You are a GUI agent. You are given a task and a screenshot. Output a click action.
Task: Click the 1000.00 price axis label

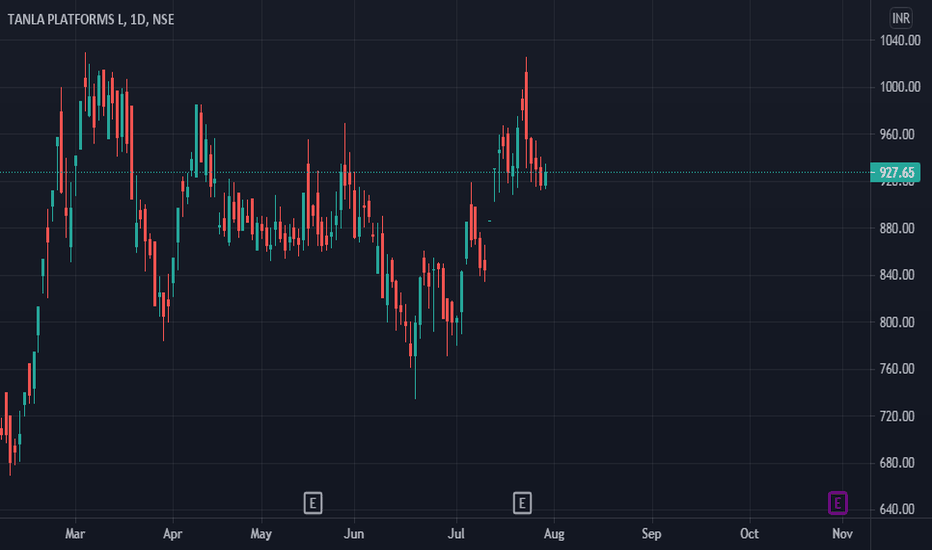900,87
